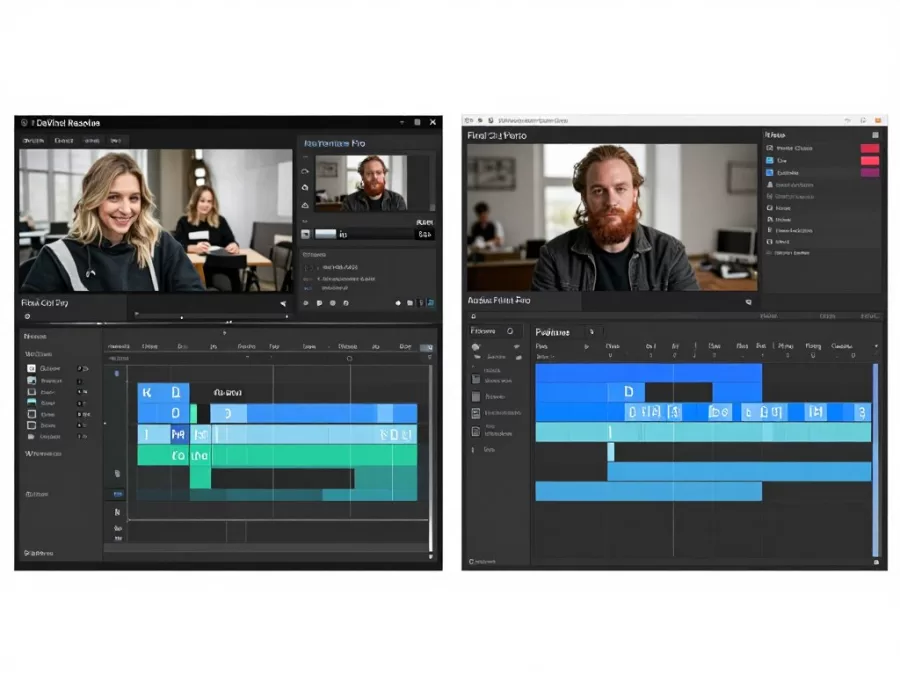Select the bottom blue clip in right window timeline
Image resolution: width=900 pixels, height=675 pixels.
[x=649, y=491]
